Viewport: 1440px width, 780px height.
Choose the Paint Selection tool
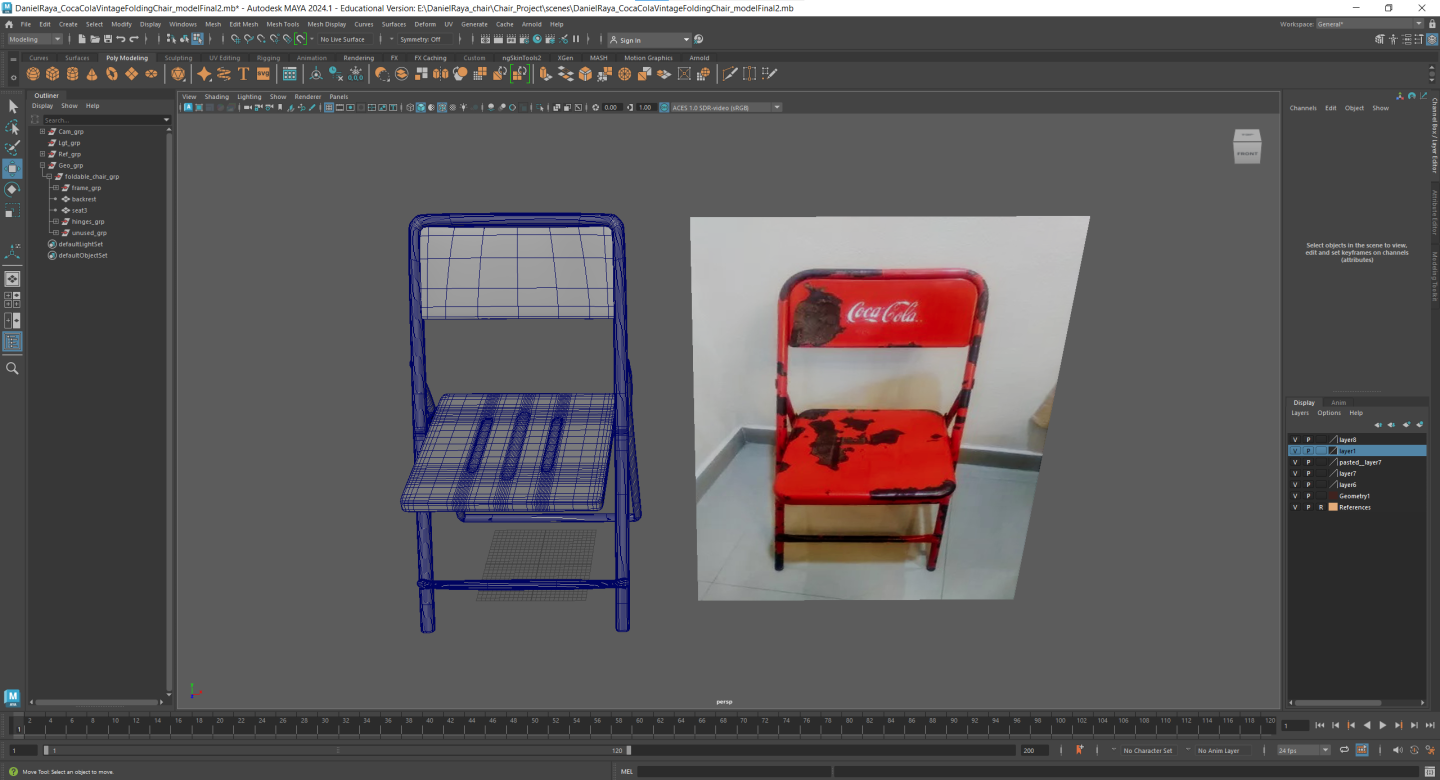12,148
